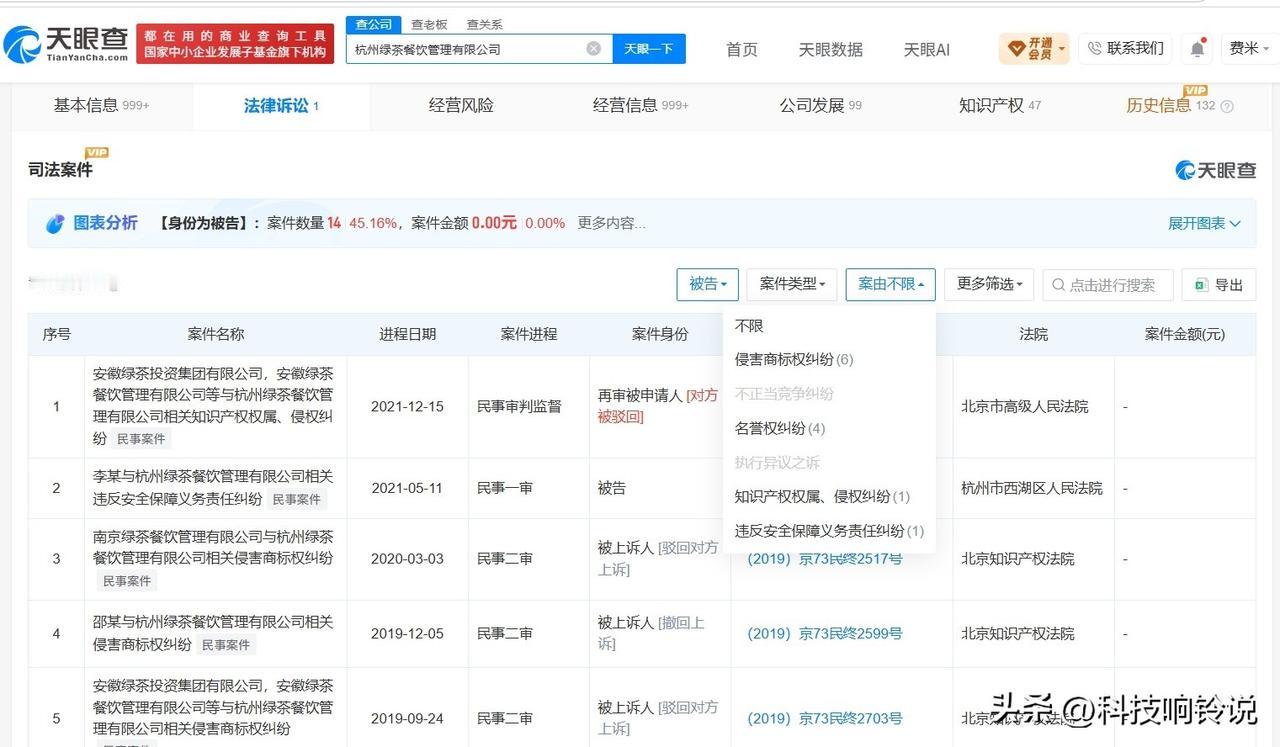The height and width of the screenshot is (747, 1280).
Task: Open 天眼AI in top navigation
Action: point(926,49)
